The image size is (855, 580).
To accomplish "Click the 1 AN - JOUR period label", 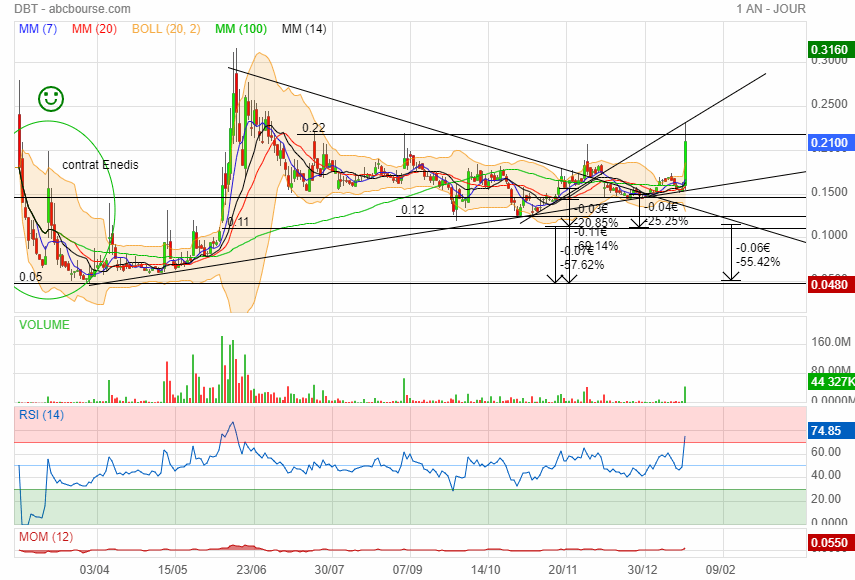I will (x=770, y=9).
